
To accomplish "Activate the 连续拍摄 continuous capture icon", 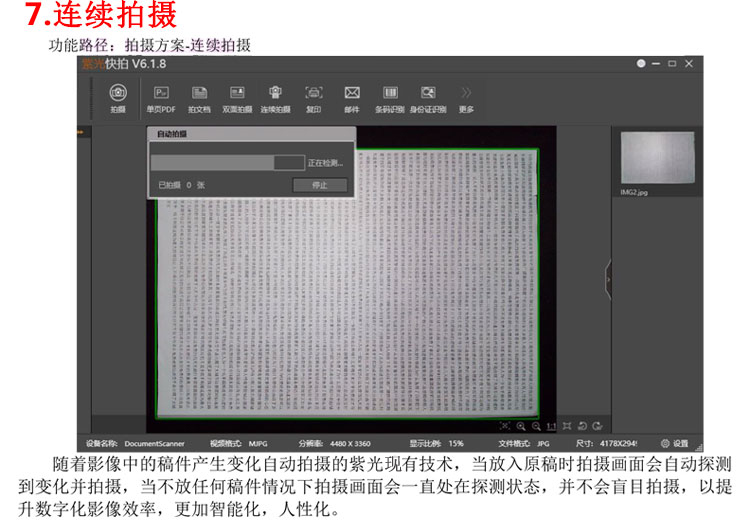I will pyautogui.click(x=275, y=94).
